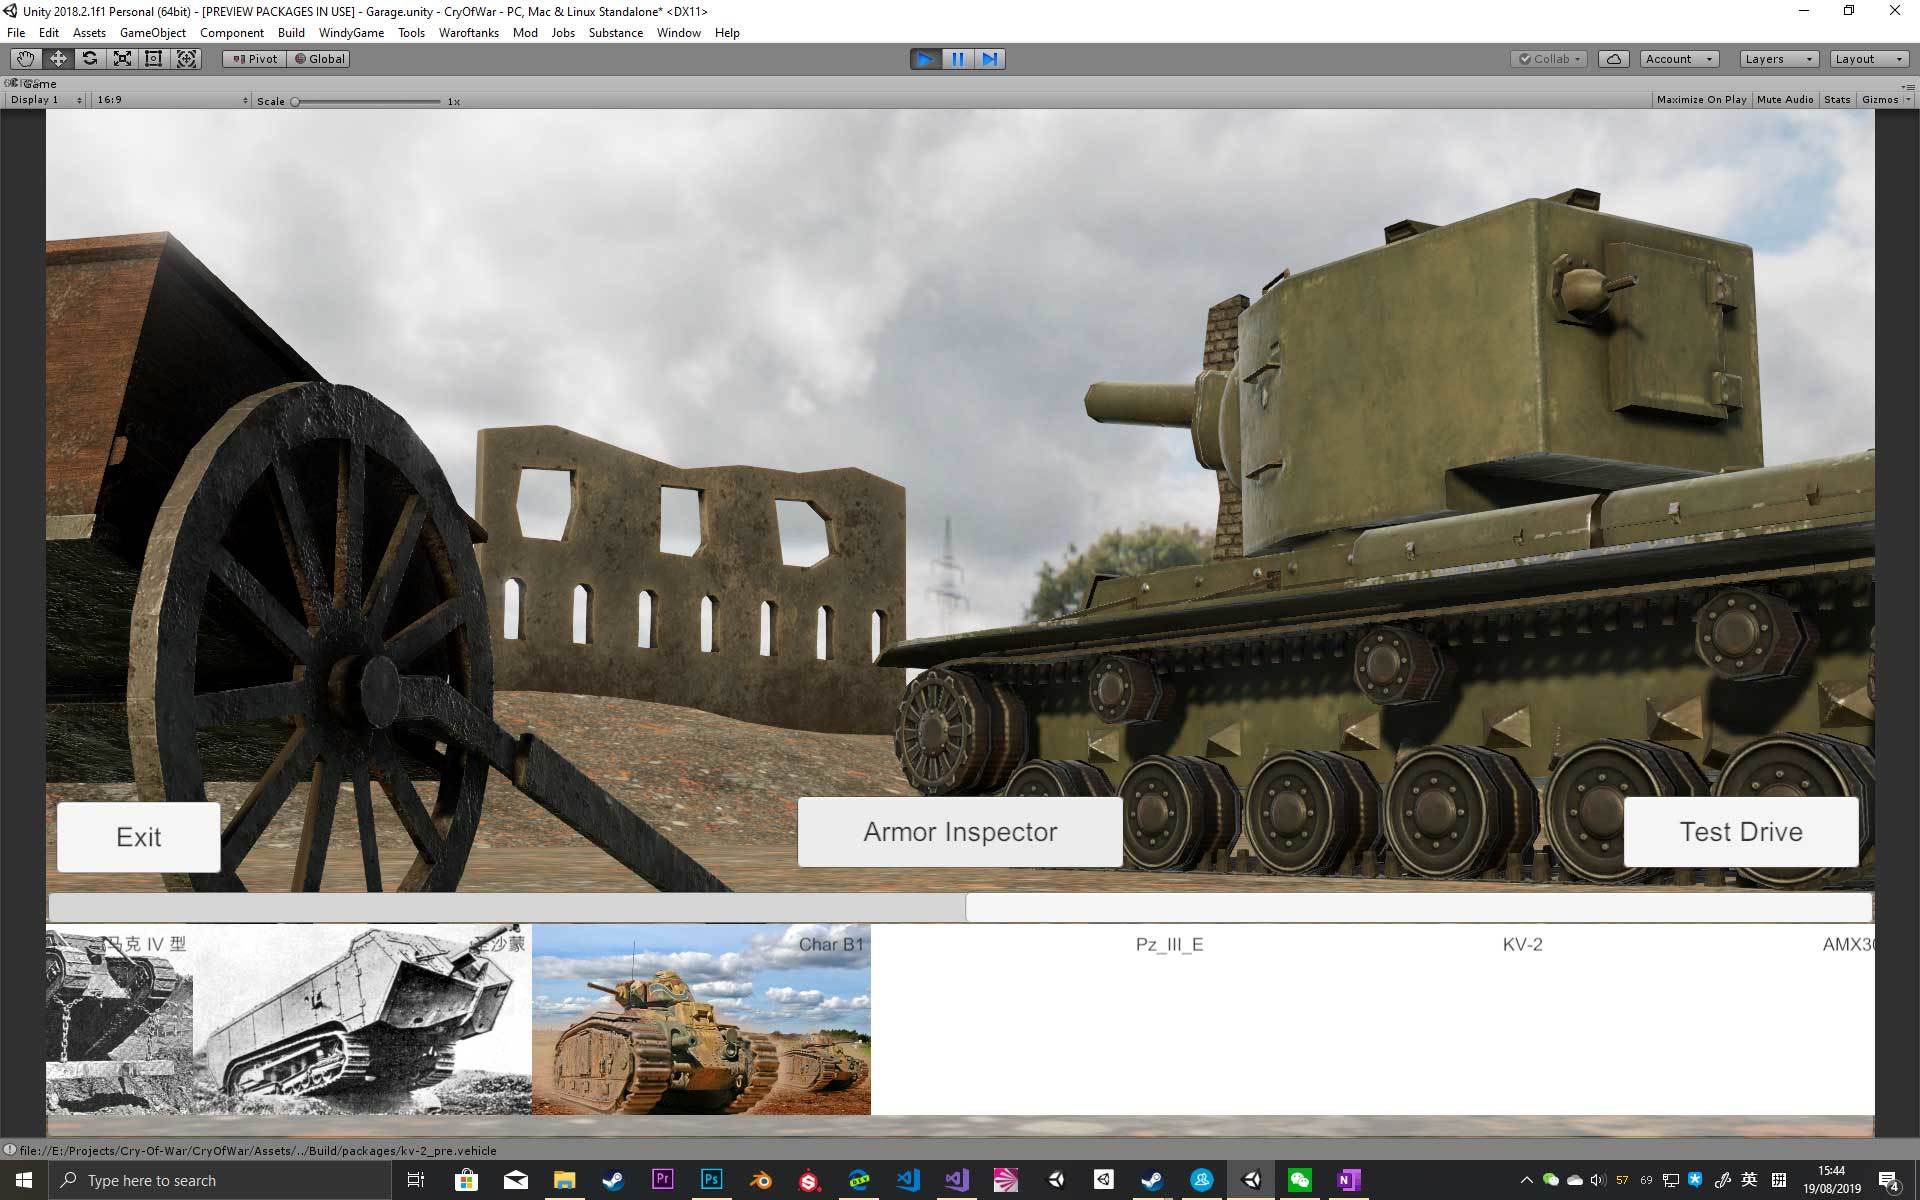Open the Account dropdown
1920x1200 pixels.
[x=1679, y=59]
